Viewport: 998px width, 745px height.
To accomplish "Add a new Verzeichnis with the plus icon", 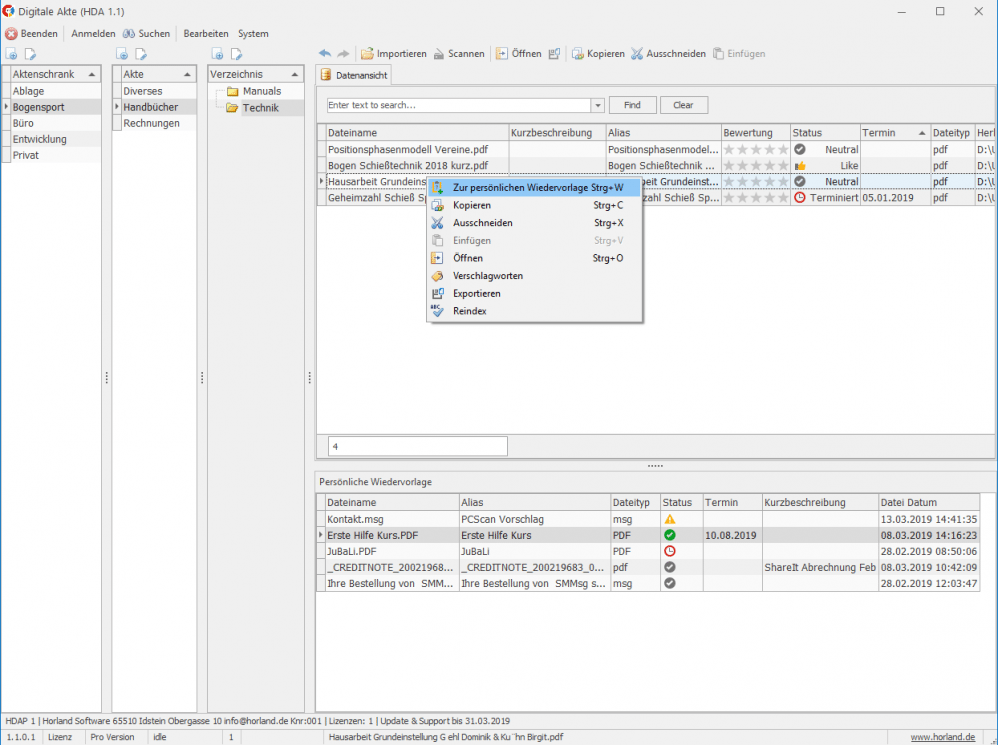I will [x=217, y=54].
